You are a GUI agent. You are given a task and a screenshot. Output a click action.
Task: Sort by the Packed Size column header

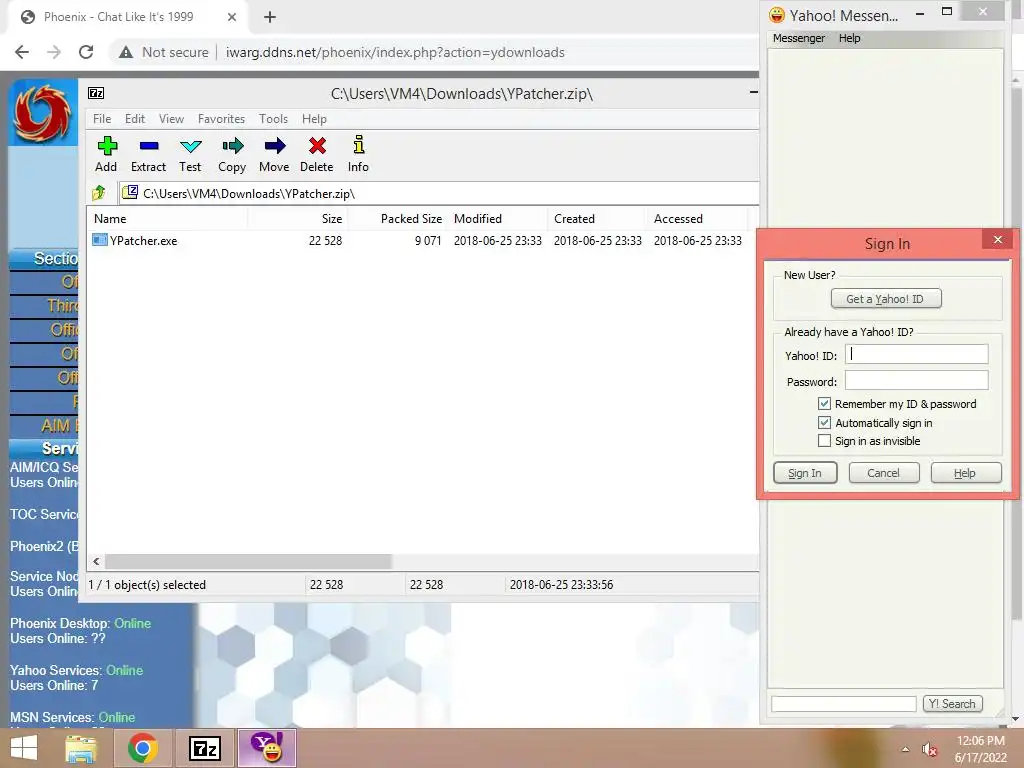click(x=398, y=219)
